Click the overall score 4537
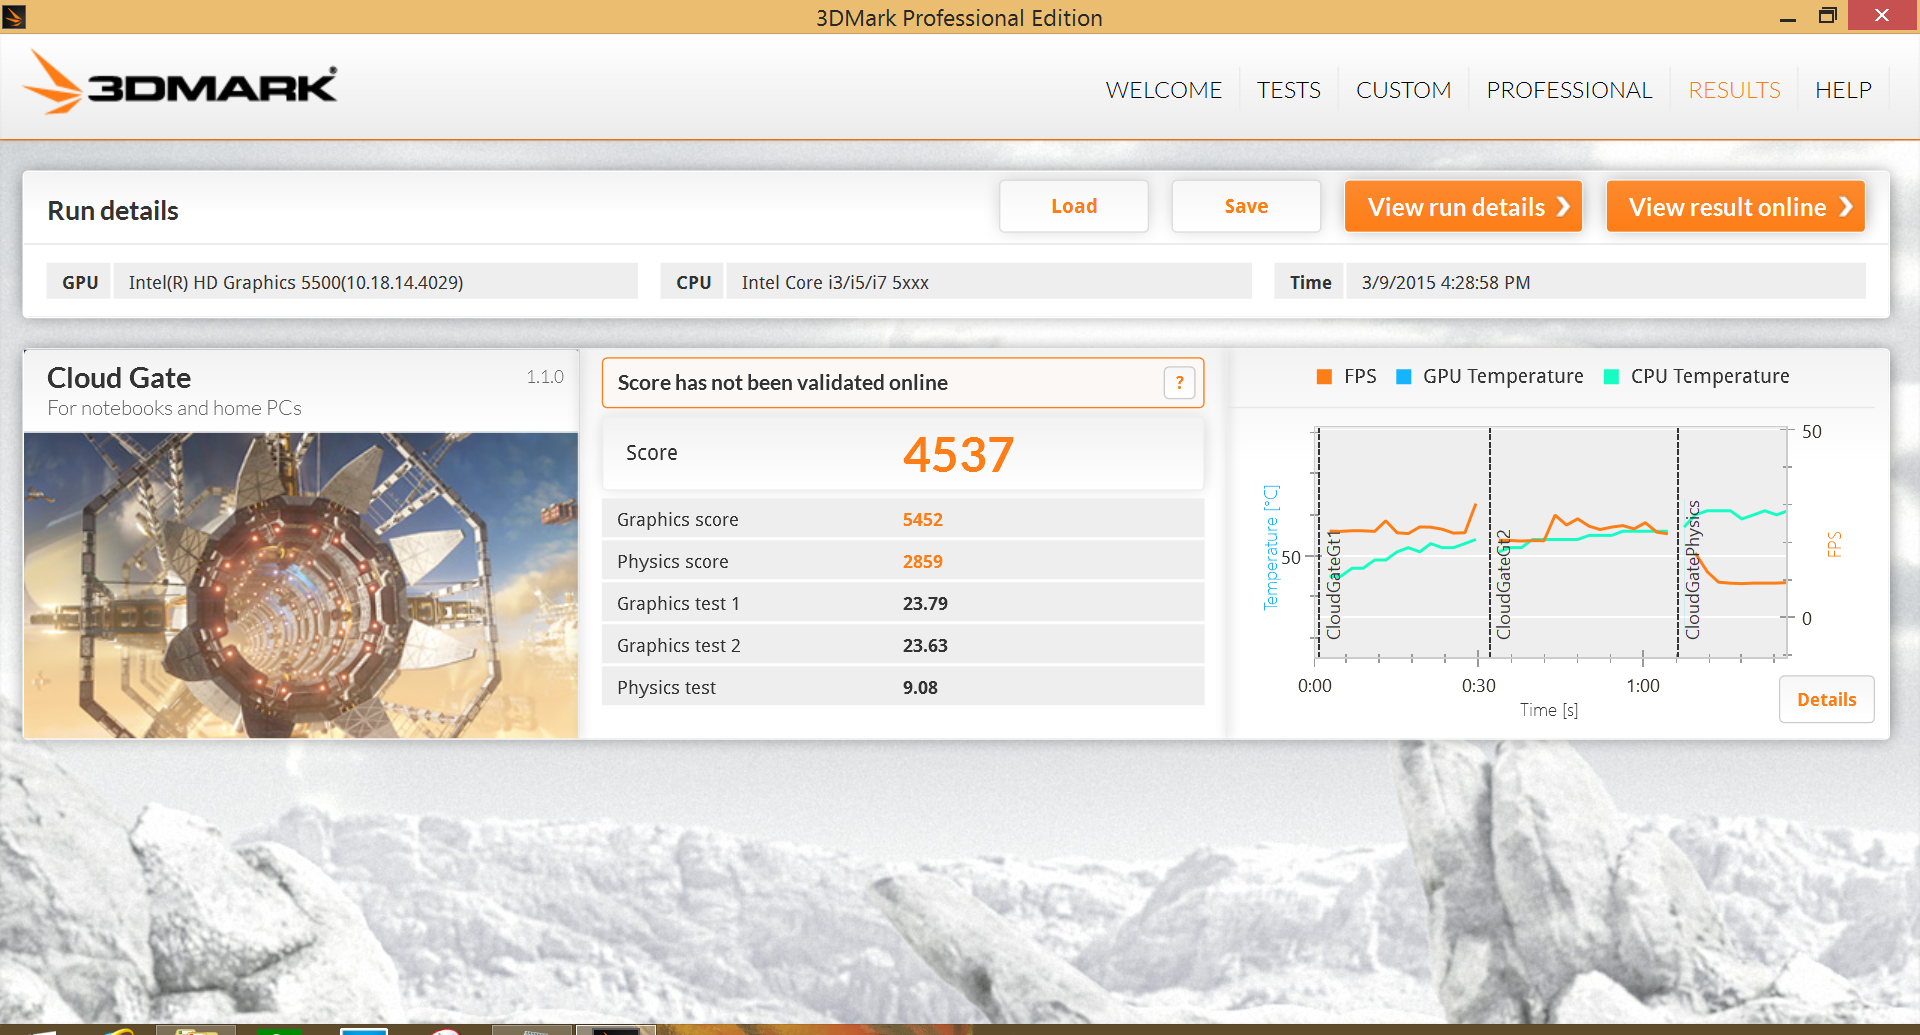Screen dimensions: 1920x1035 (958, 454)
